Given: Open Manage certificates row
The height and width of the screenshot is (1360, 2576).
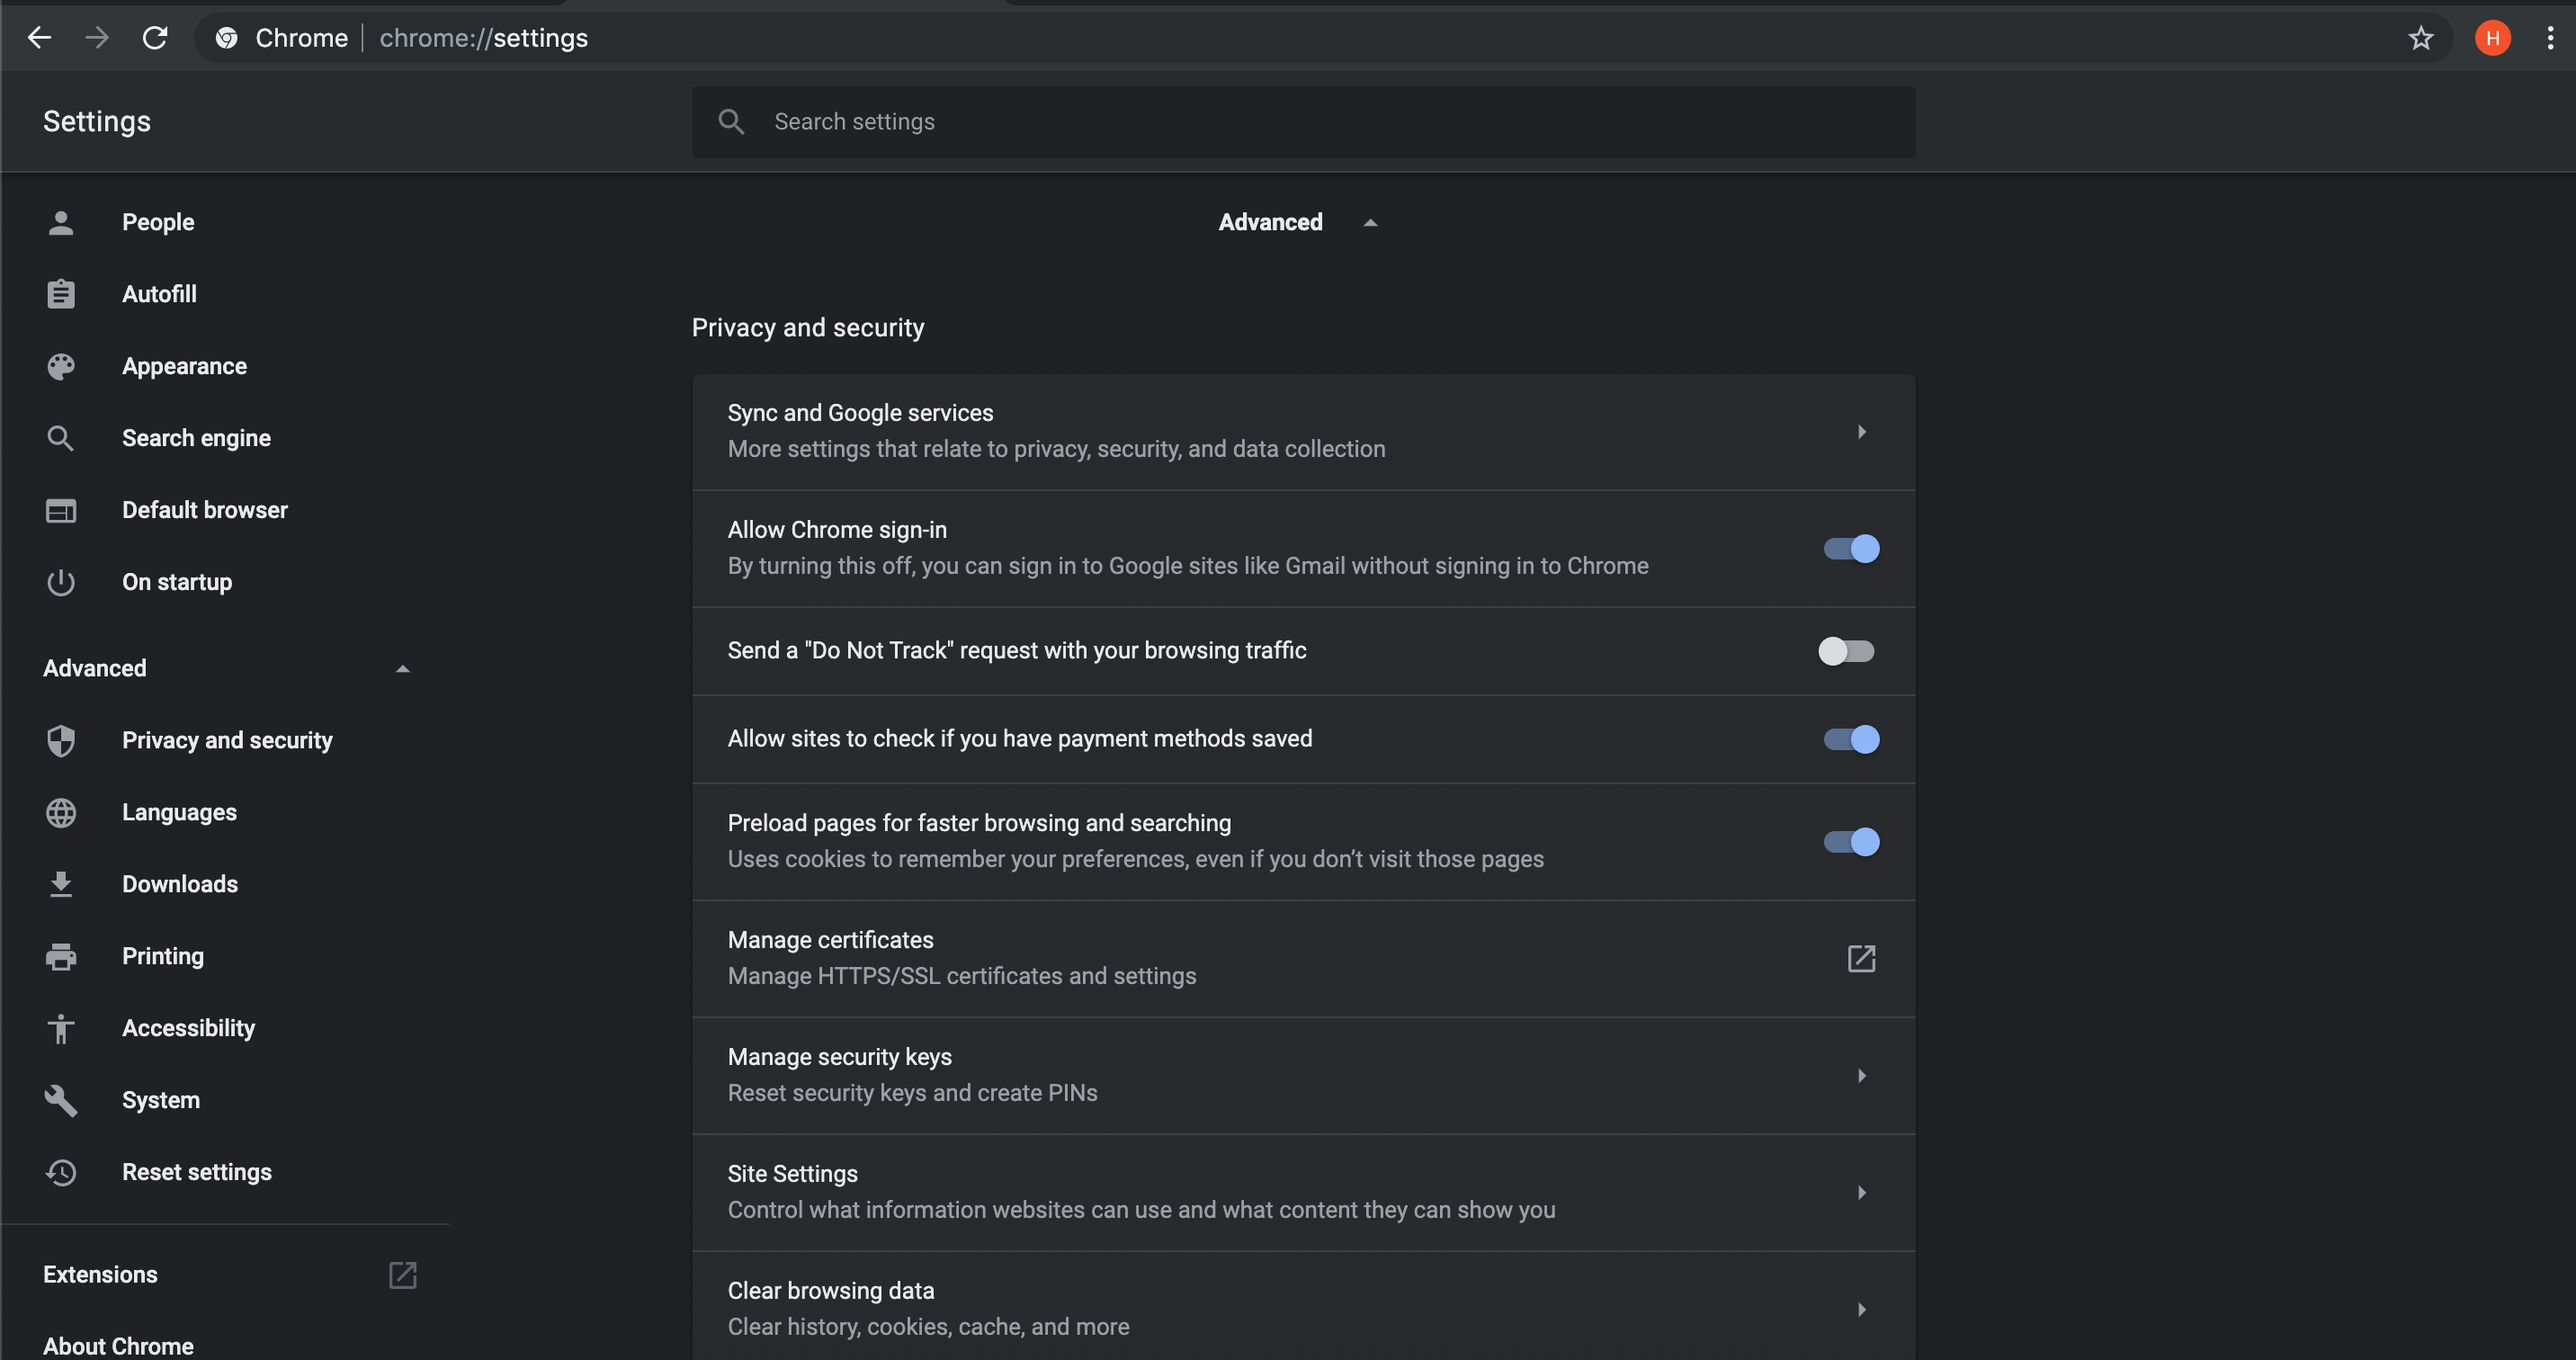Looking at the screenshot, I should tap(1303, 958).
